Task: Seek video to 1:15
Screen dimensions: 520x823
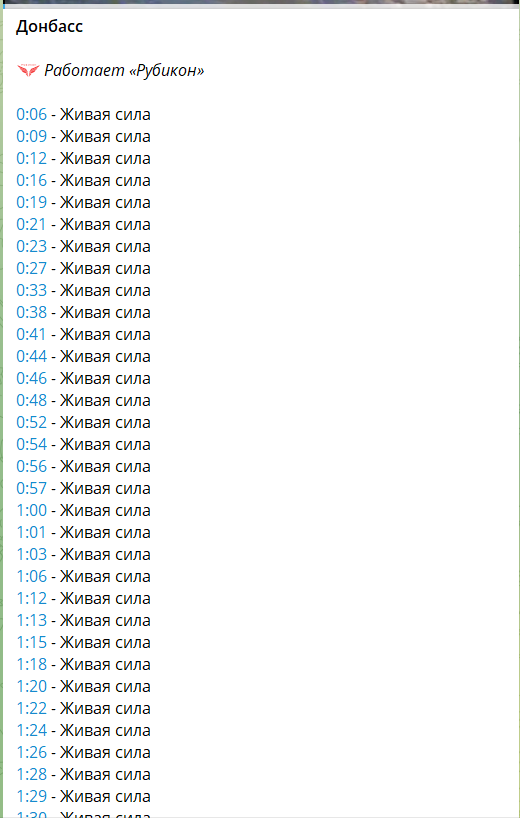Action: point(31,643)
